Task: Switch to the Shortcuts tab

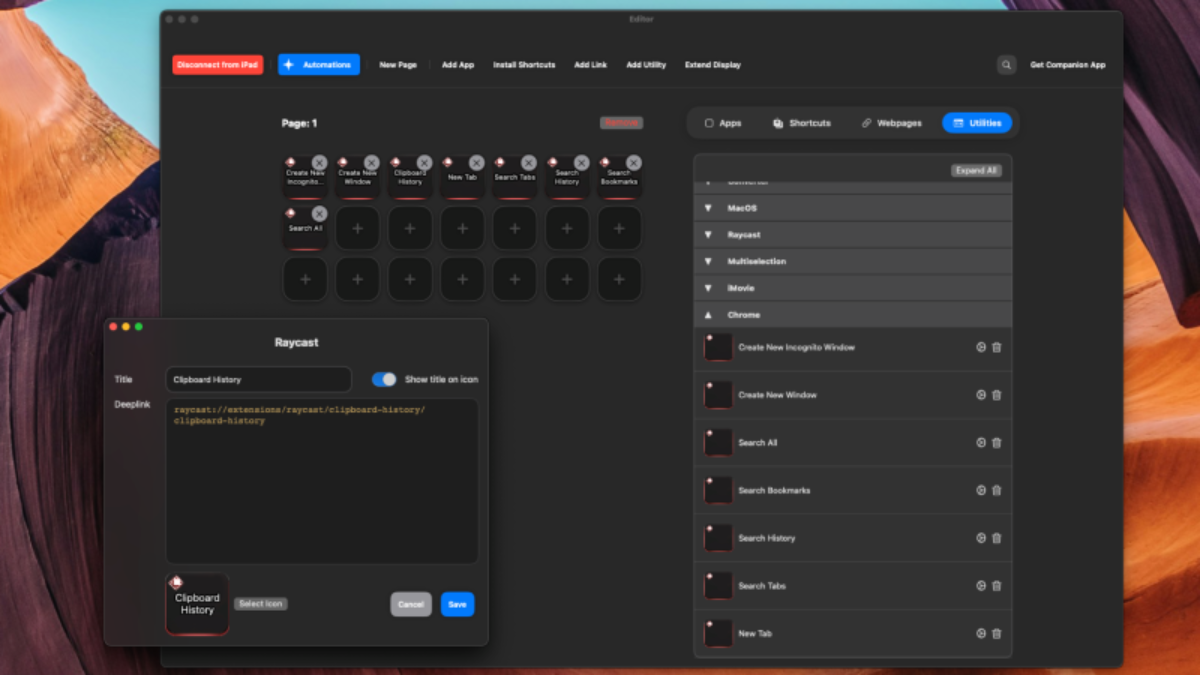Action: click(x=802, y=123)
